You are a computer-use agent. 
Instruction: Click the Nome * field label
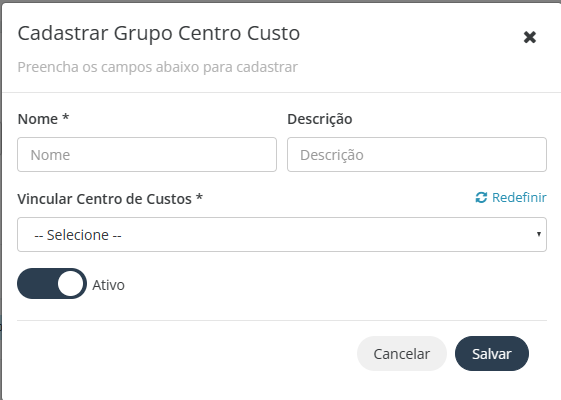pyautogui.click(x=43, y=119)
